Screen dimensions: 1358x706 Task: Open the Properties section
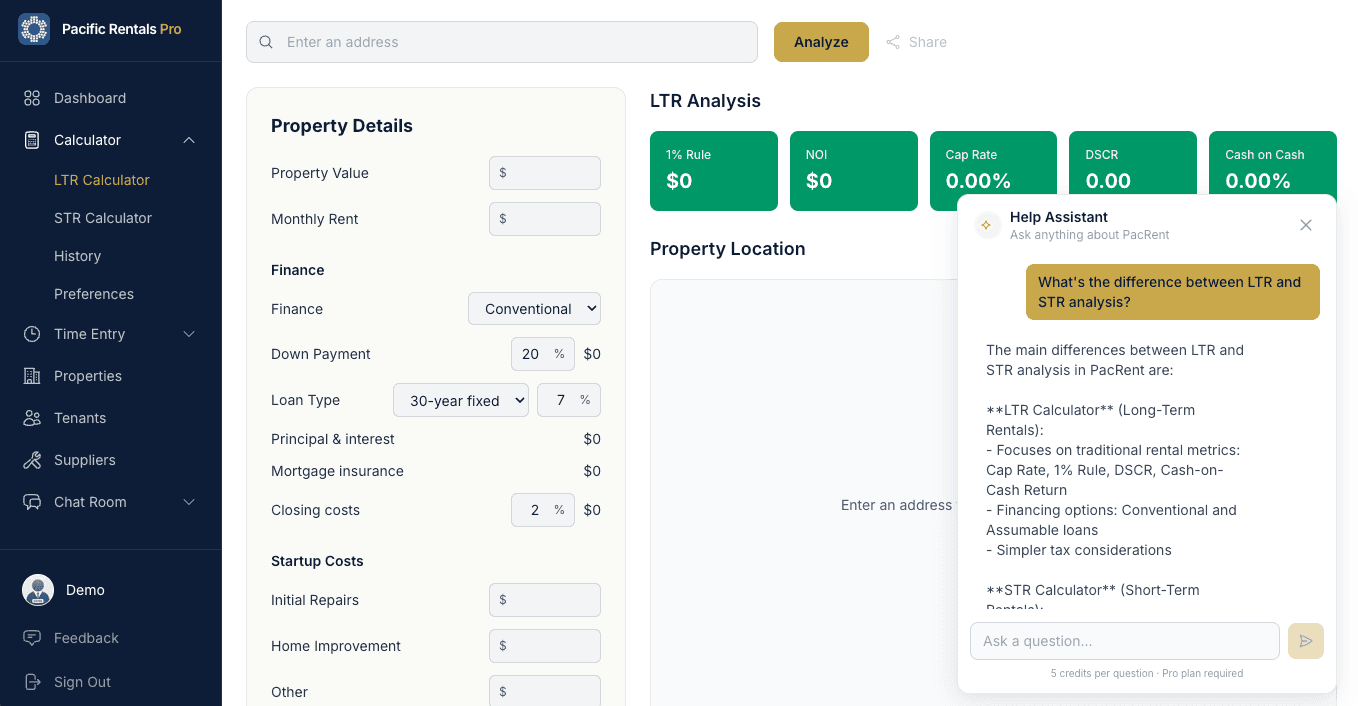tap(88, 376)
